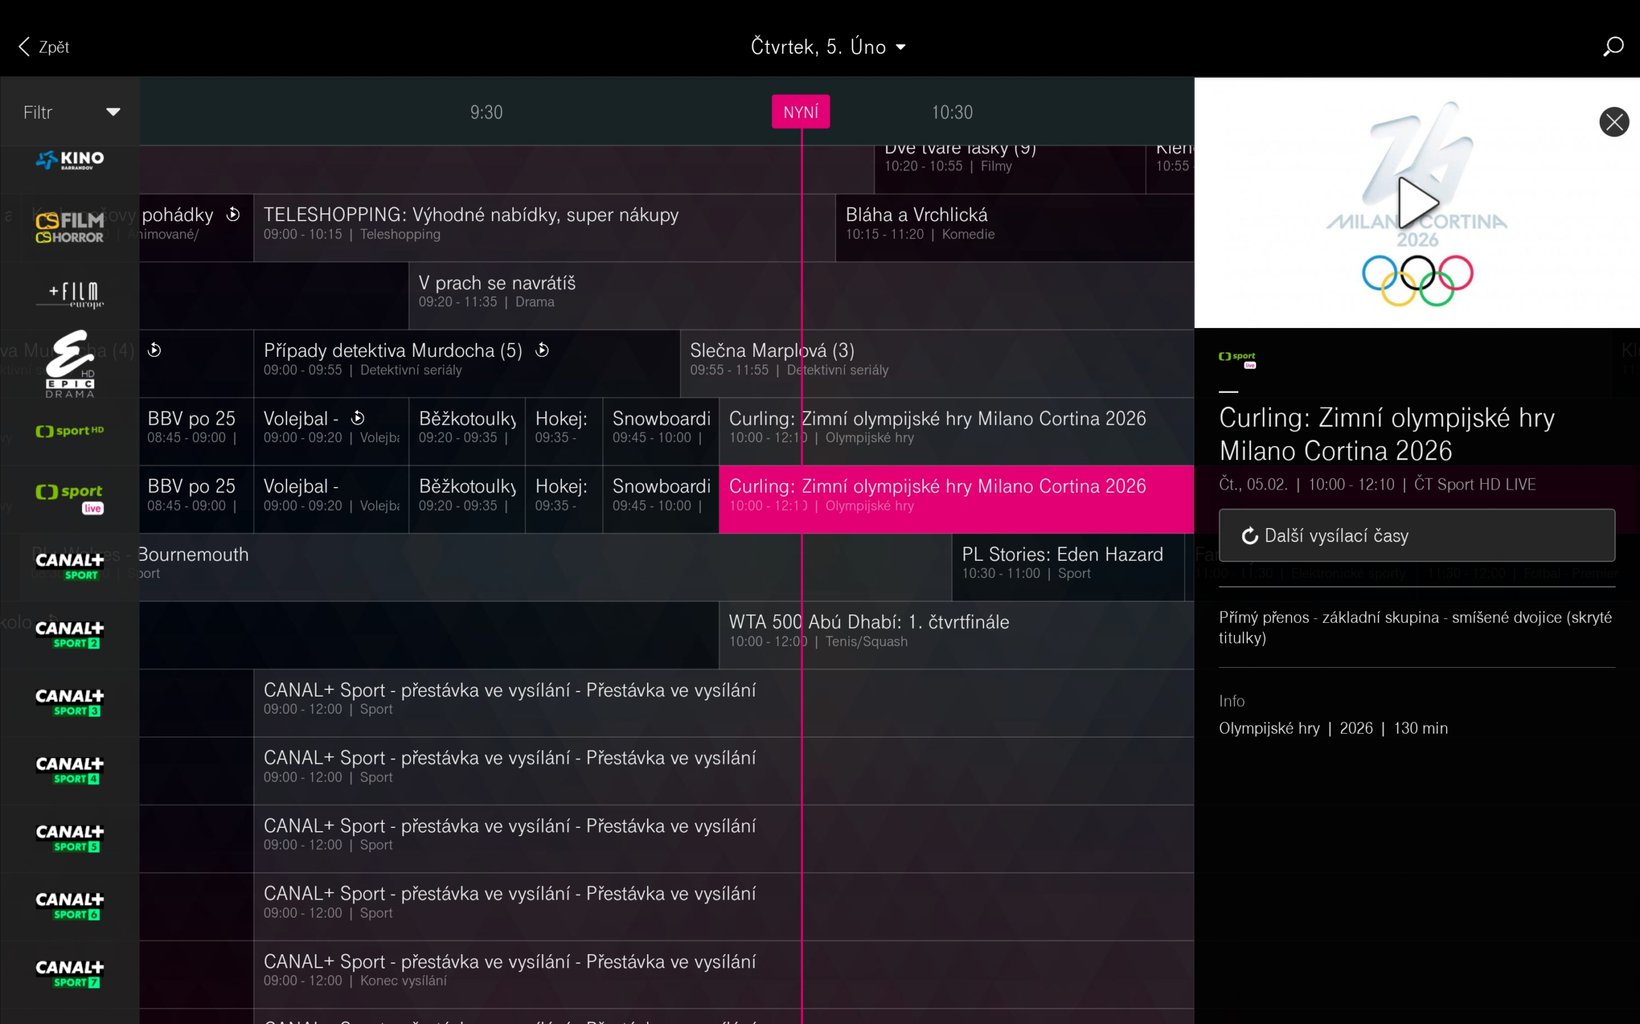Select the ČT sport live channel logo
Image resolution: width=1640 pixels, height=1024 pixels.
[x=70, y=498]
